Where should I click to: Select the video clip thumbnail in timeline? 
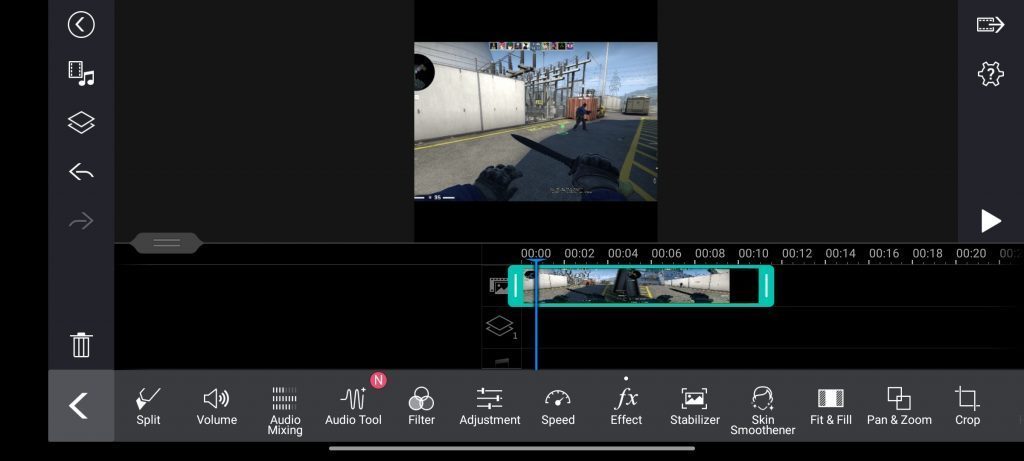[x=640, y=286]
